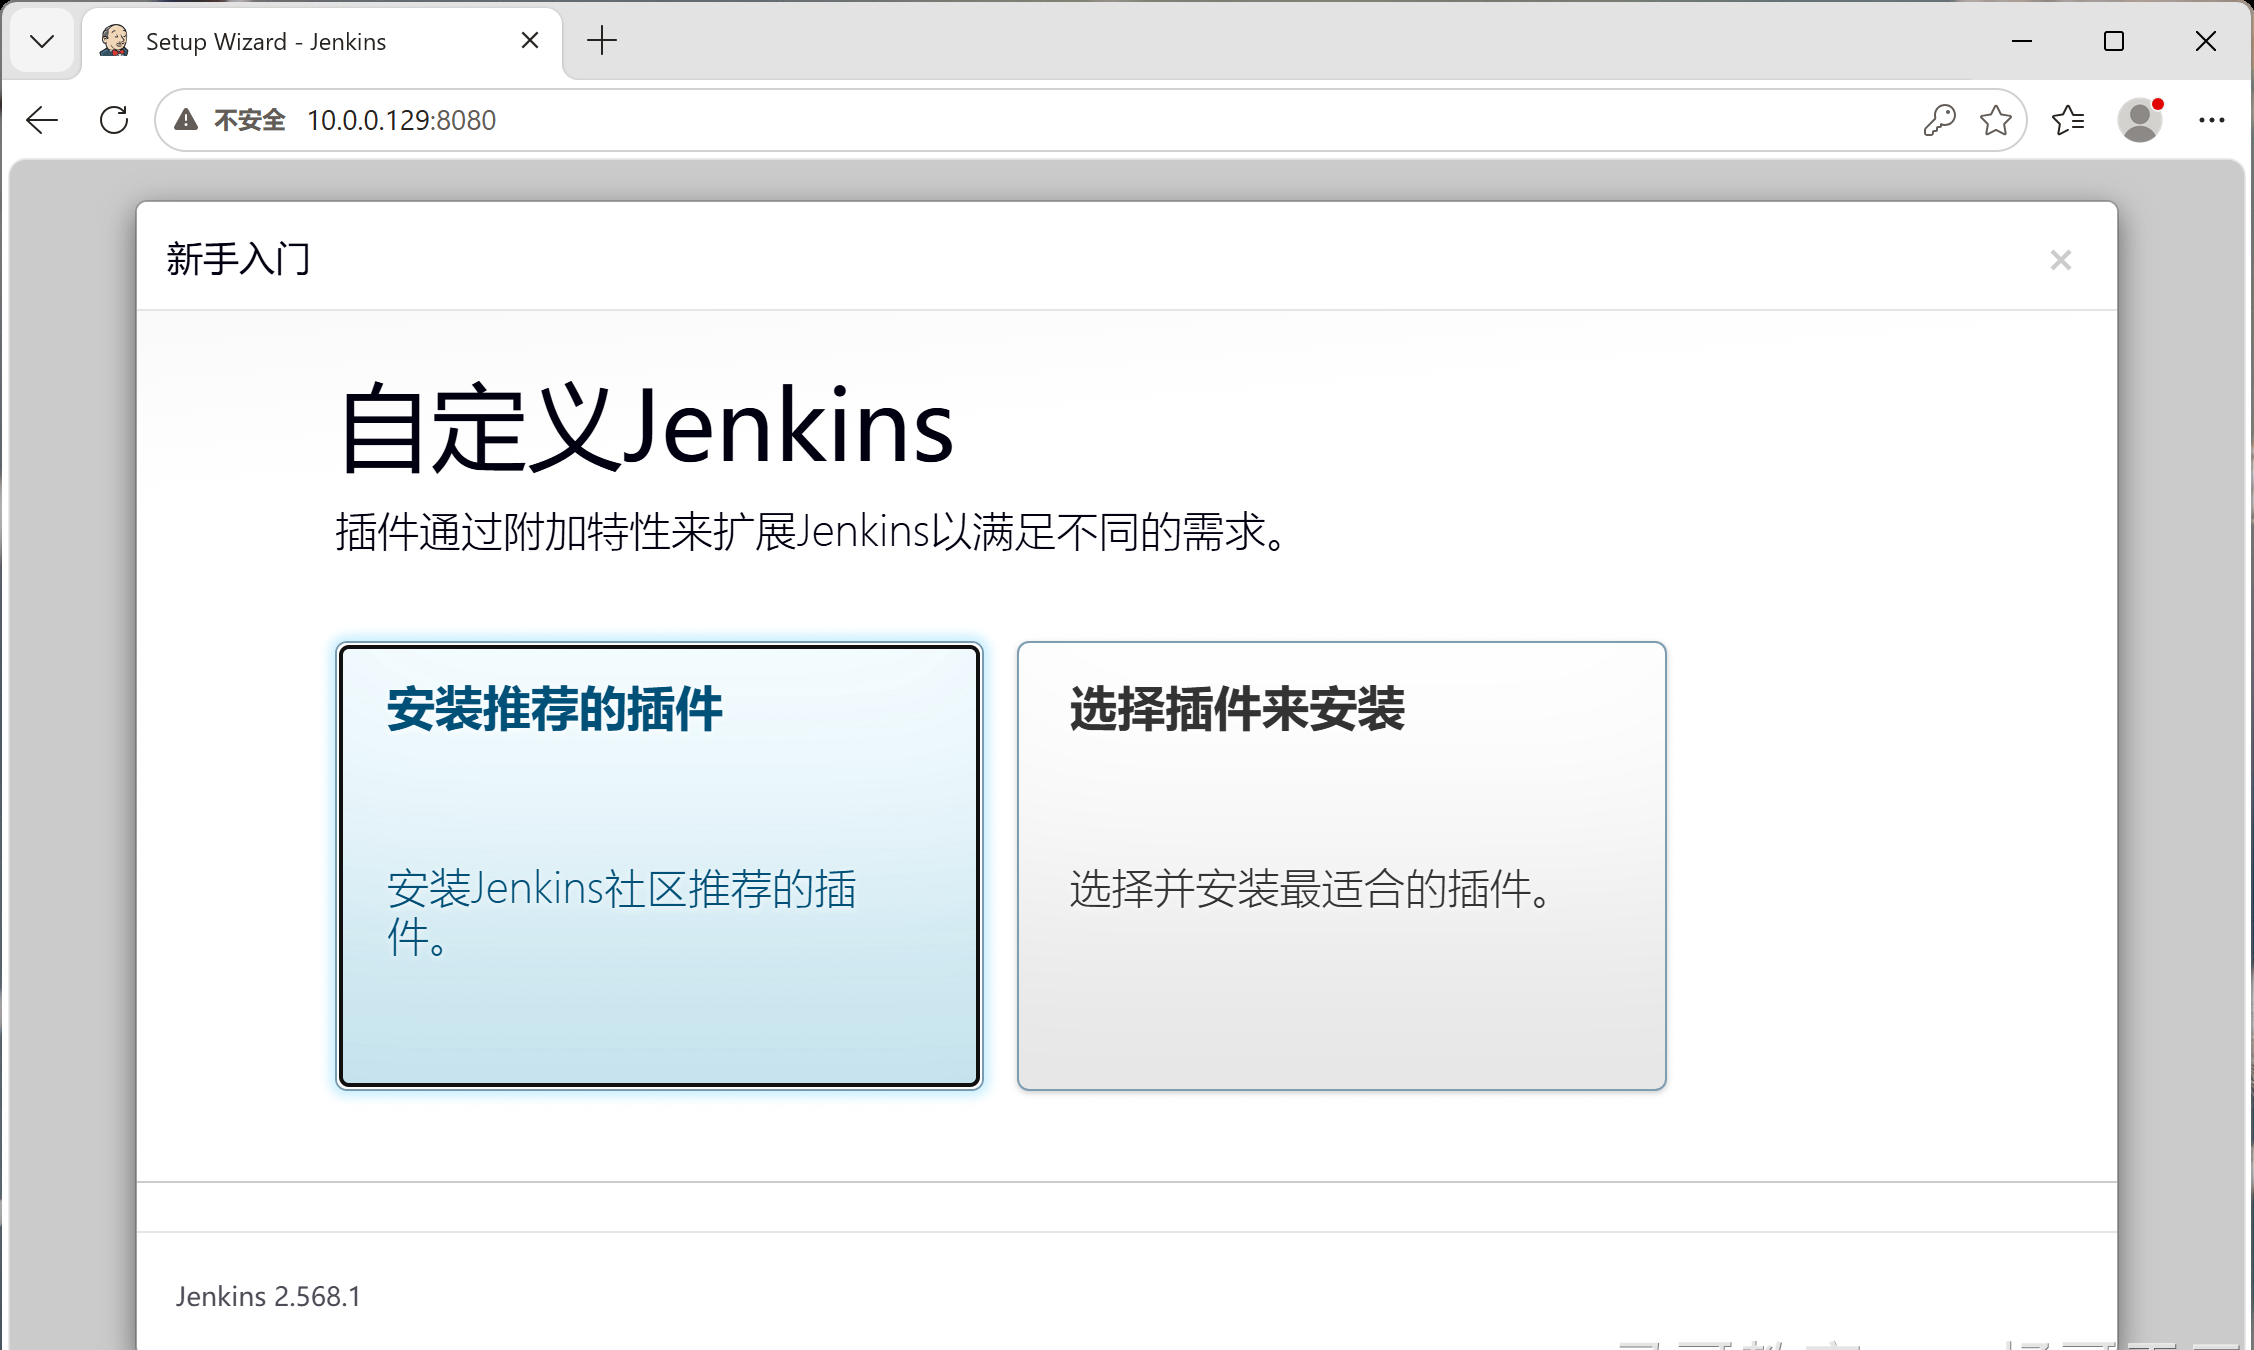This screenshot has height=1350, width=2254.
Task: Minimize the browser window
Action: pyautogui.click(x=2021, y=41)
